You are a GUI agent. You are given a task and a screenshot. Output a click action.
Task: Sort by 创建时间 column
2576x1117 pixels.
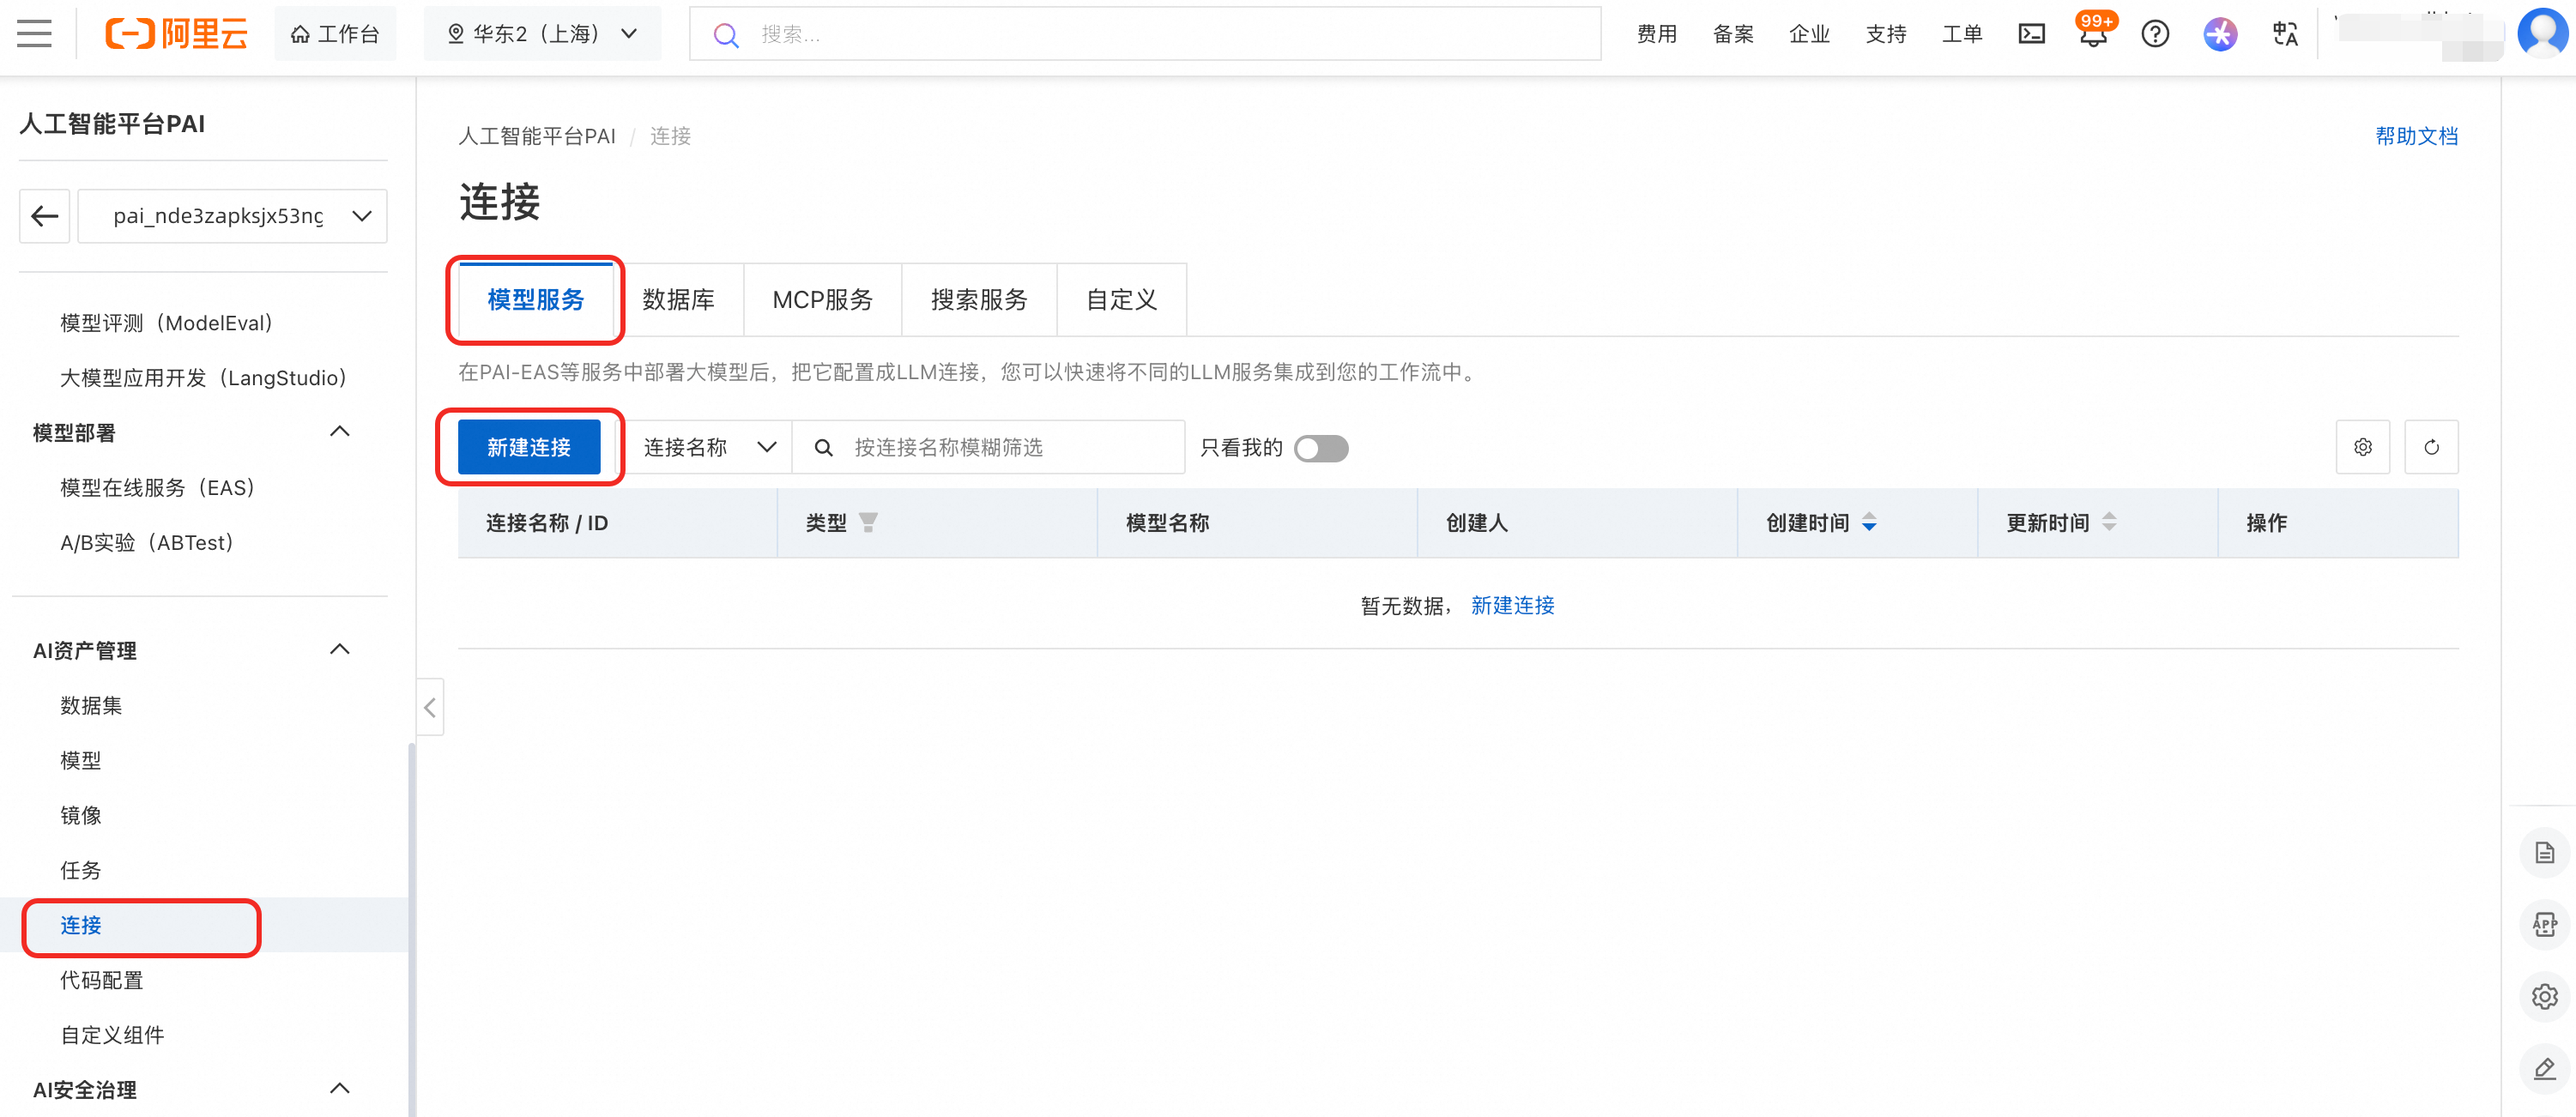1868,522
